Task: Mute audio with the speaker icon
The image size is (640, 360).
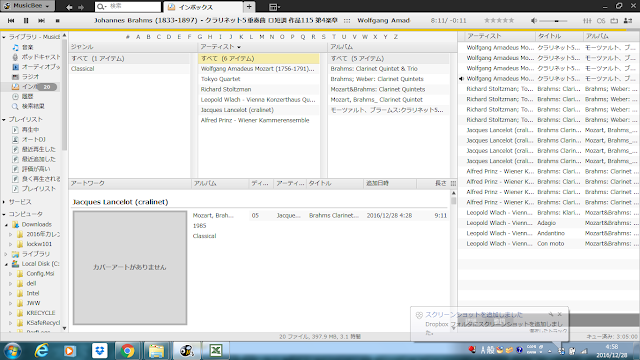Action: (x=534, y=20)
